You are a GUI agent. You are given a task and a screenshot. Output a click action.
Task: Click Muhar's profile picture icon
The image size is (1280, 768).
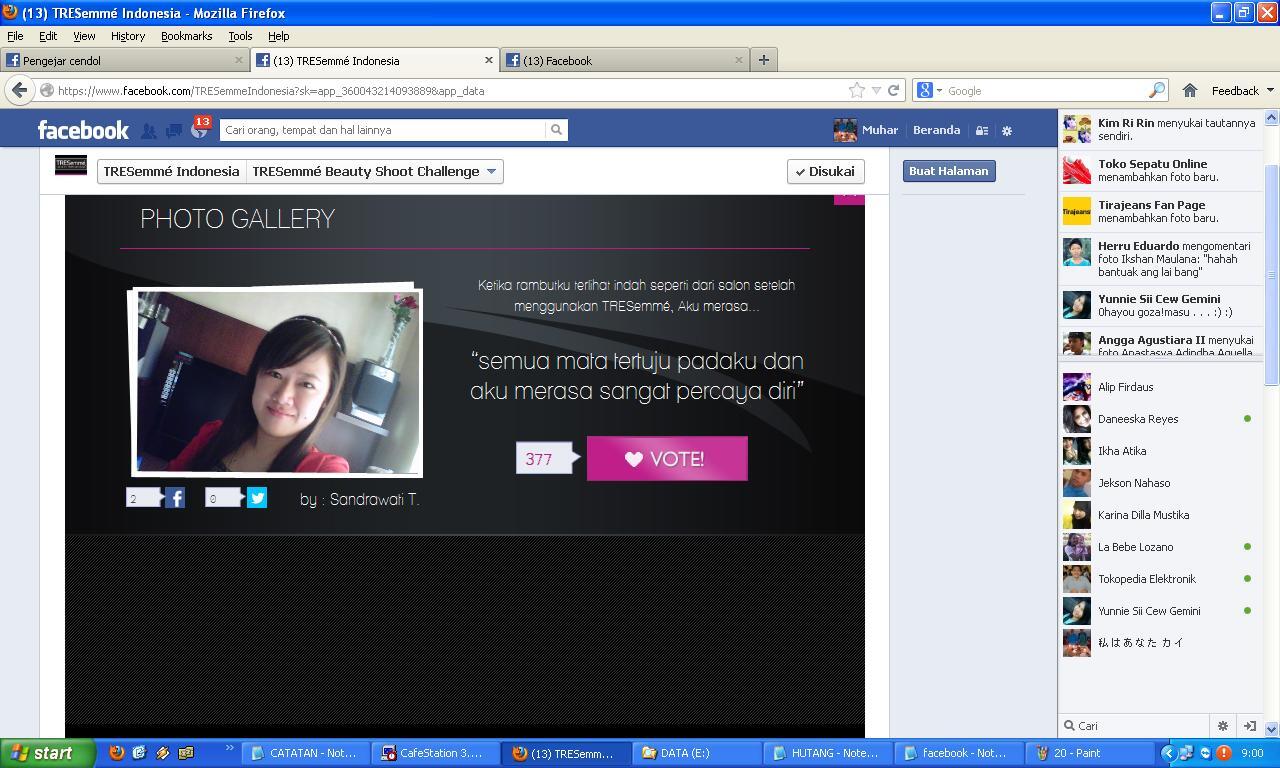tap(845, 130)
